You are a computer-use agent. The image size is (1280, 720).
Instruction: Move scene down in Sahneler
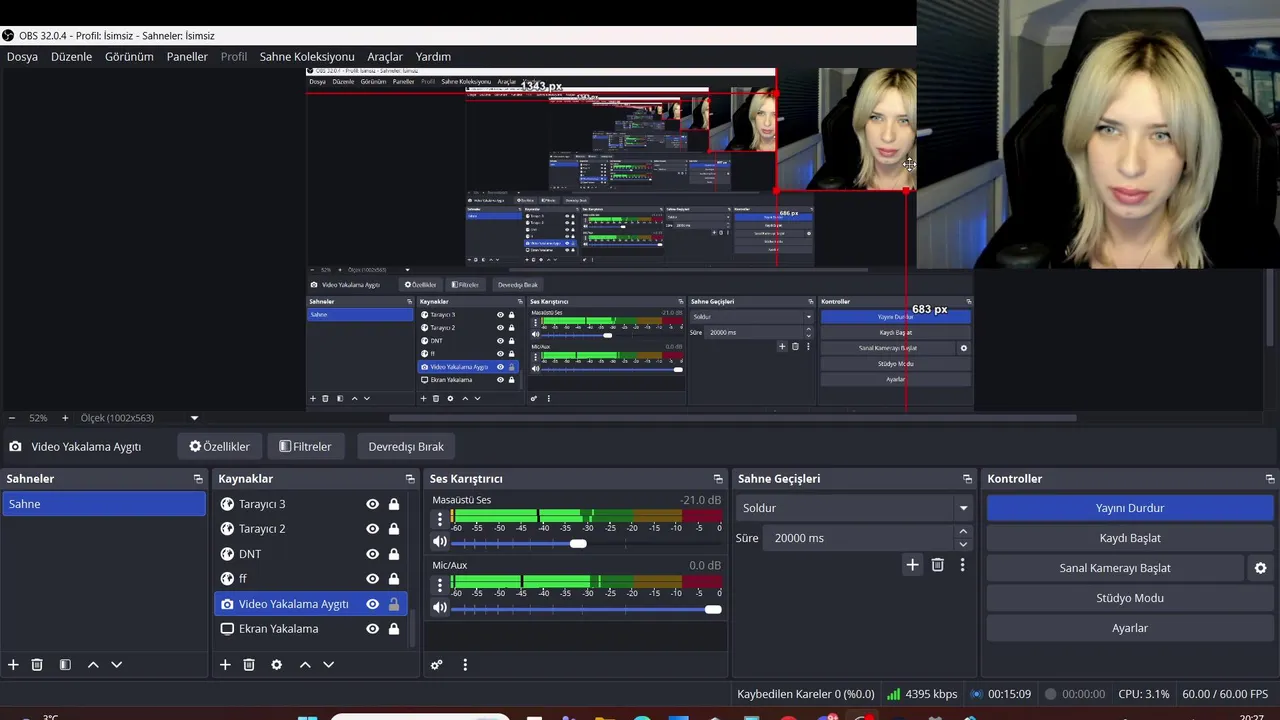point(116,664)
